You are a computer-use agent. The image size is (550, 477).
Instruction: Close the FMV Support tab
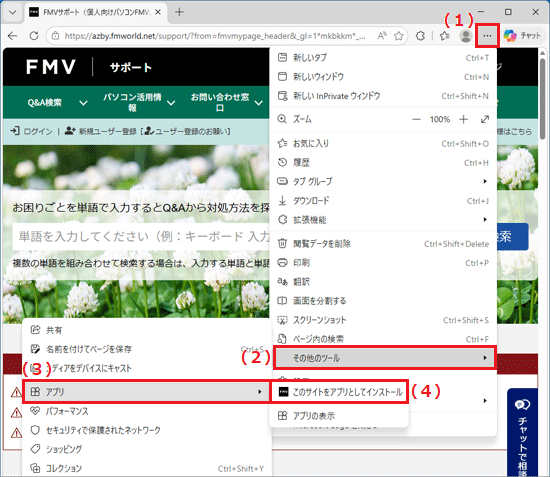pyautogui.click(x=158, y=12)
